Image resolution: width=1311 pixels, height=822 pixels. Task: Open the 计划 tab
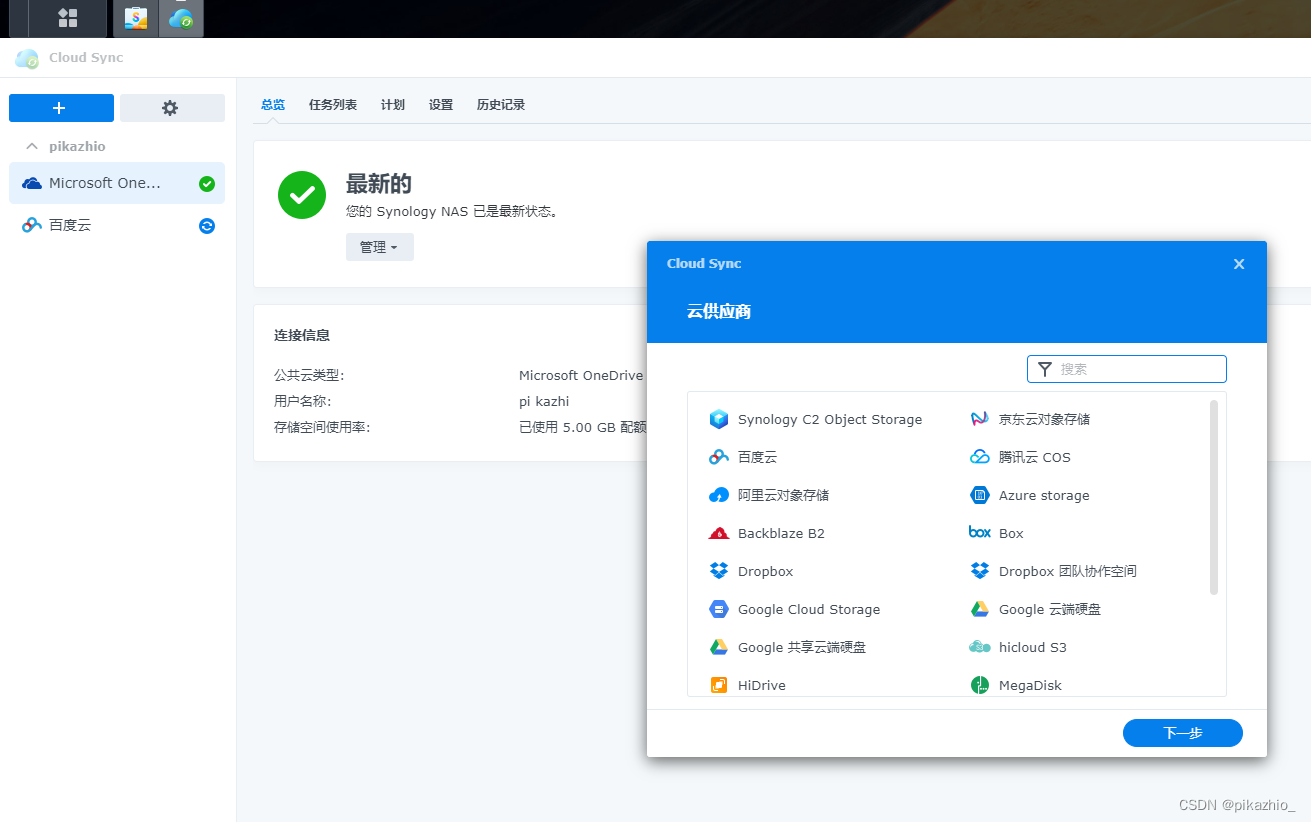tap(393, 104)
